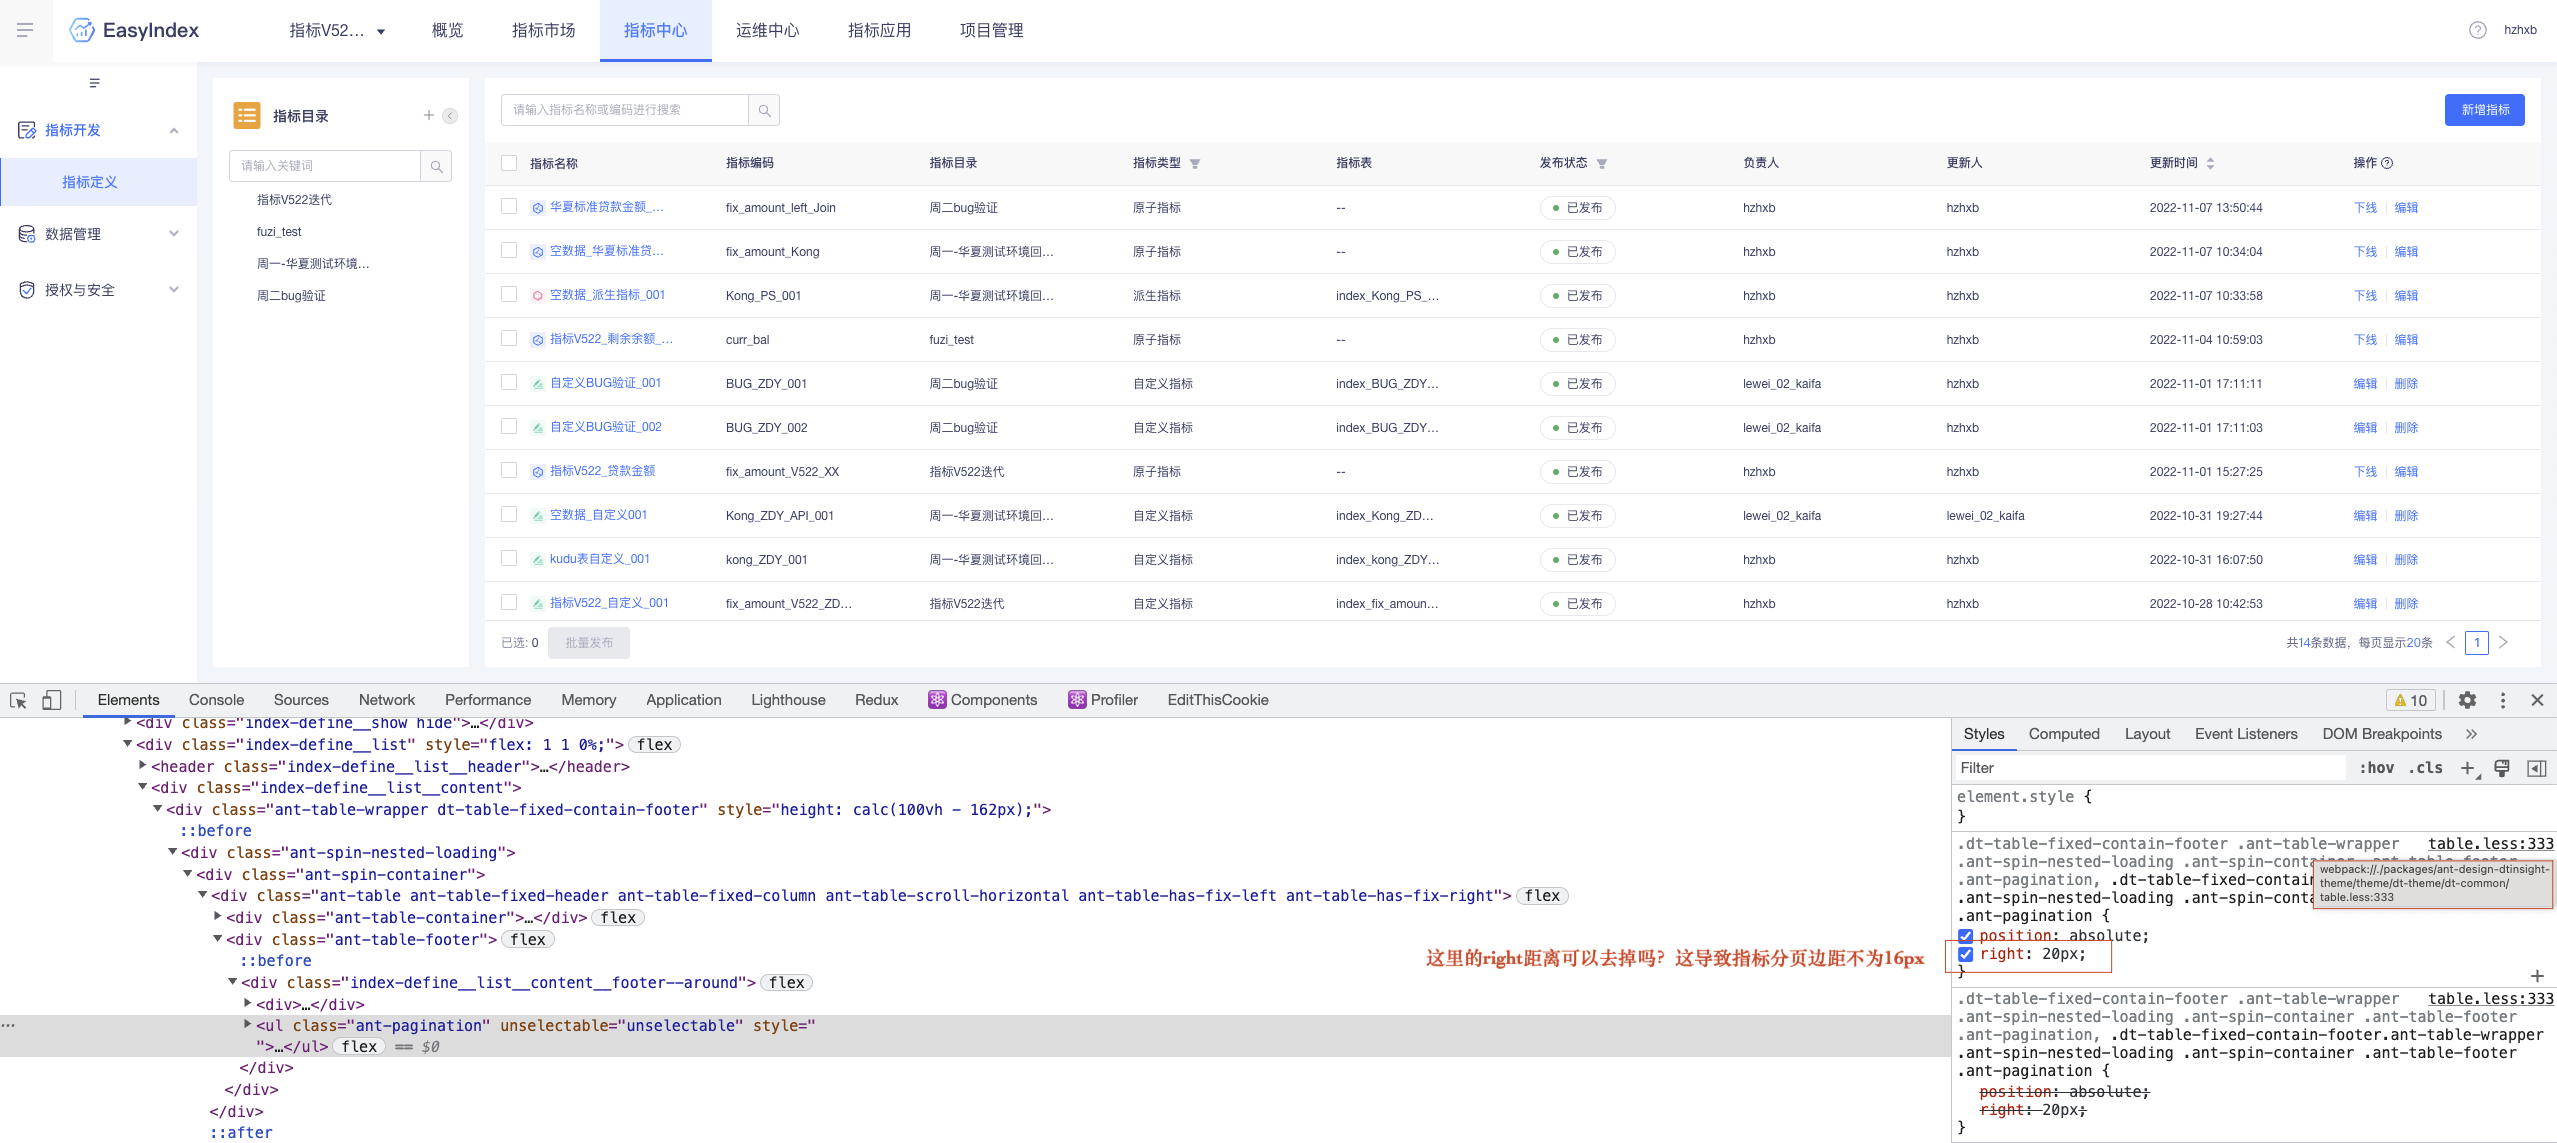Viewport: 2557px width, 1143px height.
Task: Click the 新增指标 button
Action: tap(2485, 110)
